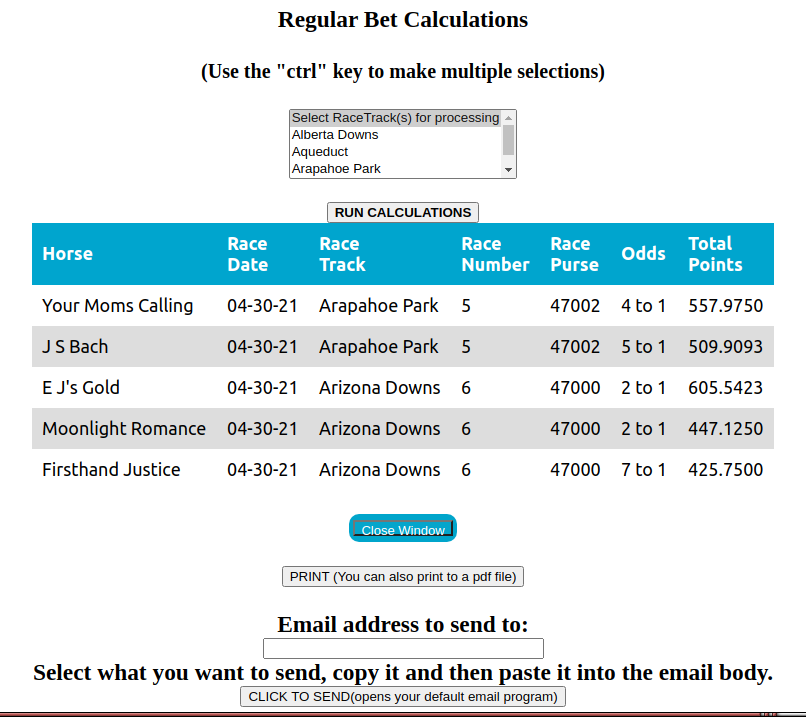Focus the email address input field
Image resolution: width=806 pixels, height=717 pixels.
coord(403,648)
